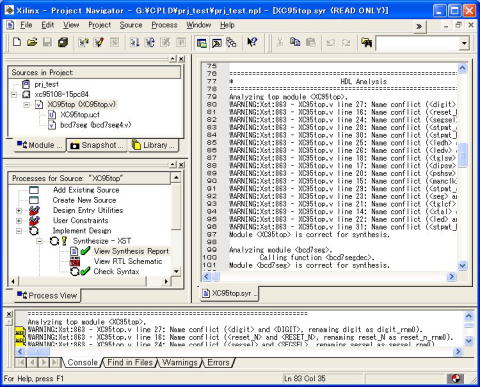Open the Window menu

point(199,25)
